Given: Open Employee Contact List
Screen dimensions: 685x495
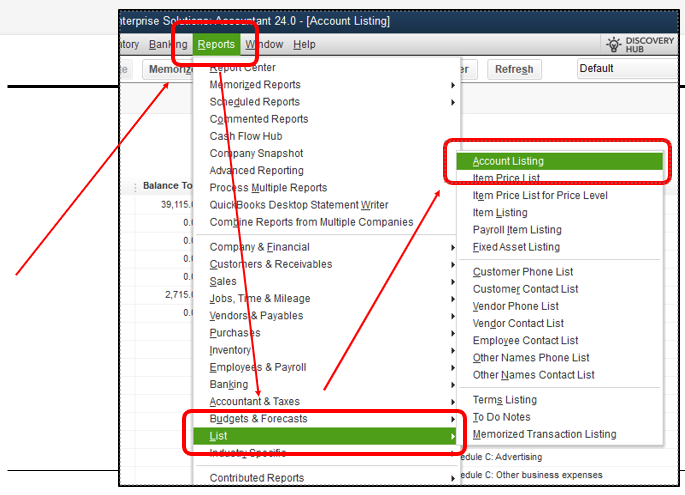Looking at the screenshot, I should coord(560,340).
